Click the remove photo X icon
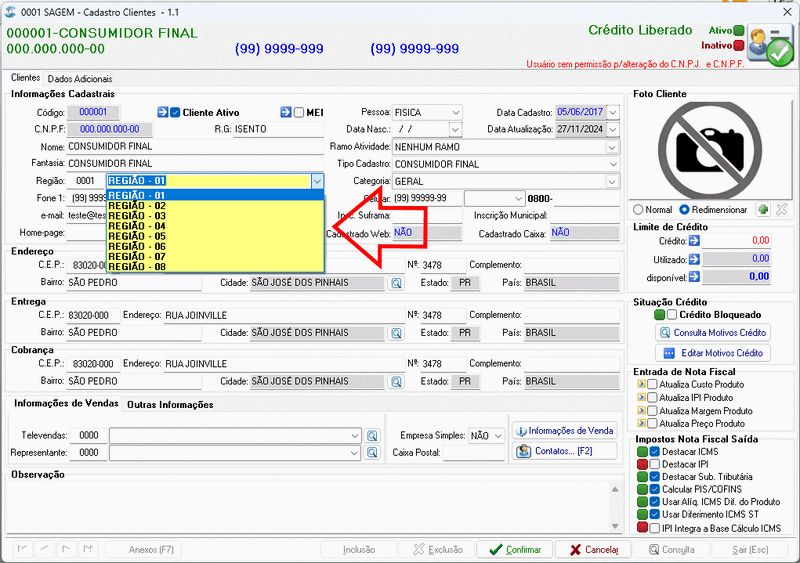Viewport: 800px width, 563px height. (782, 209)
